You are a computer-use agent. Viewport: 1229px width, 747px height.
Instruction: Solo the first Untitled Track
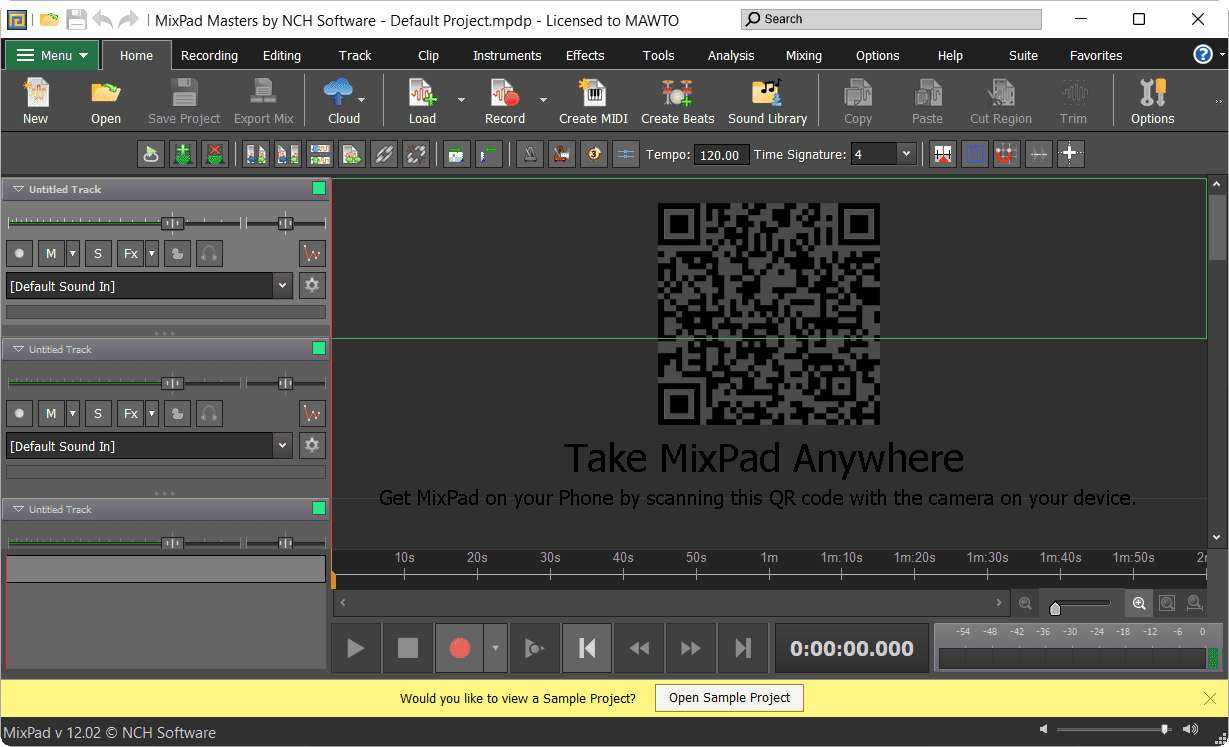[x=98, y=253]
